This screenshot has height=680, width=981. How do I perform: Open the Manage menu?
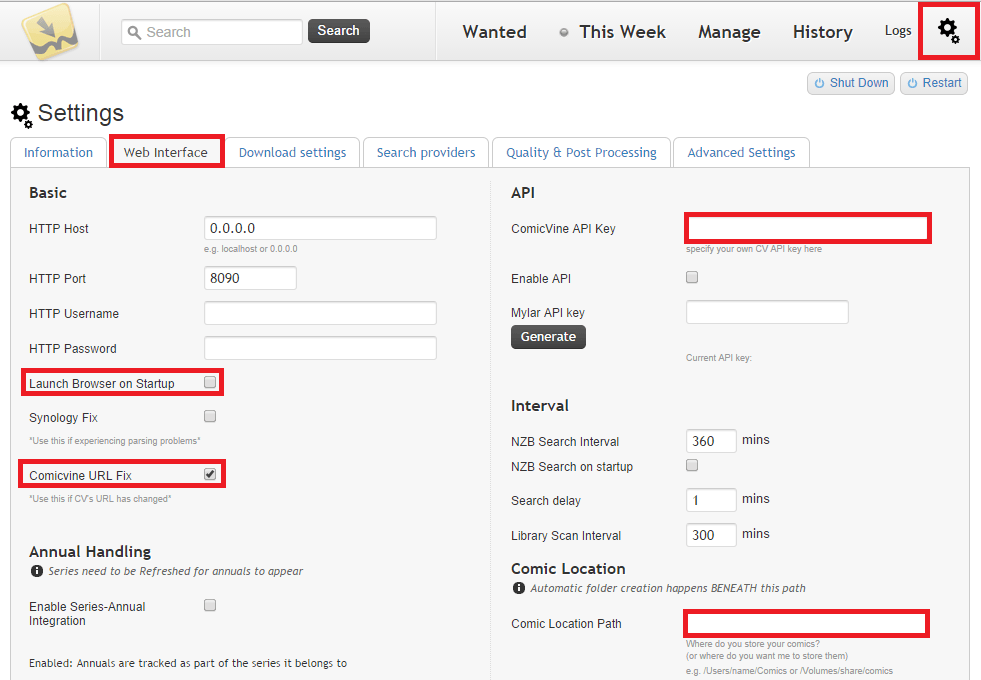[x=729, y=32]
